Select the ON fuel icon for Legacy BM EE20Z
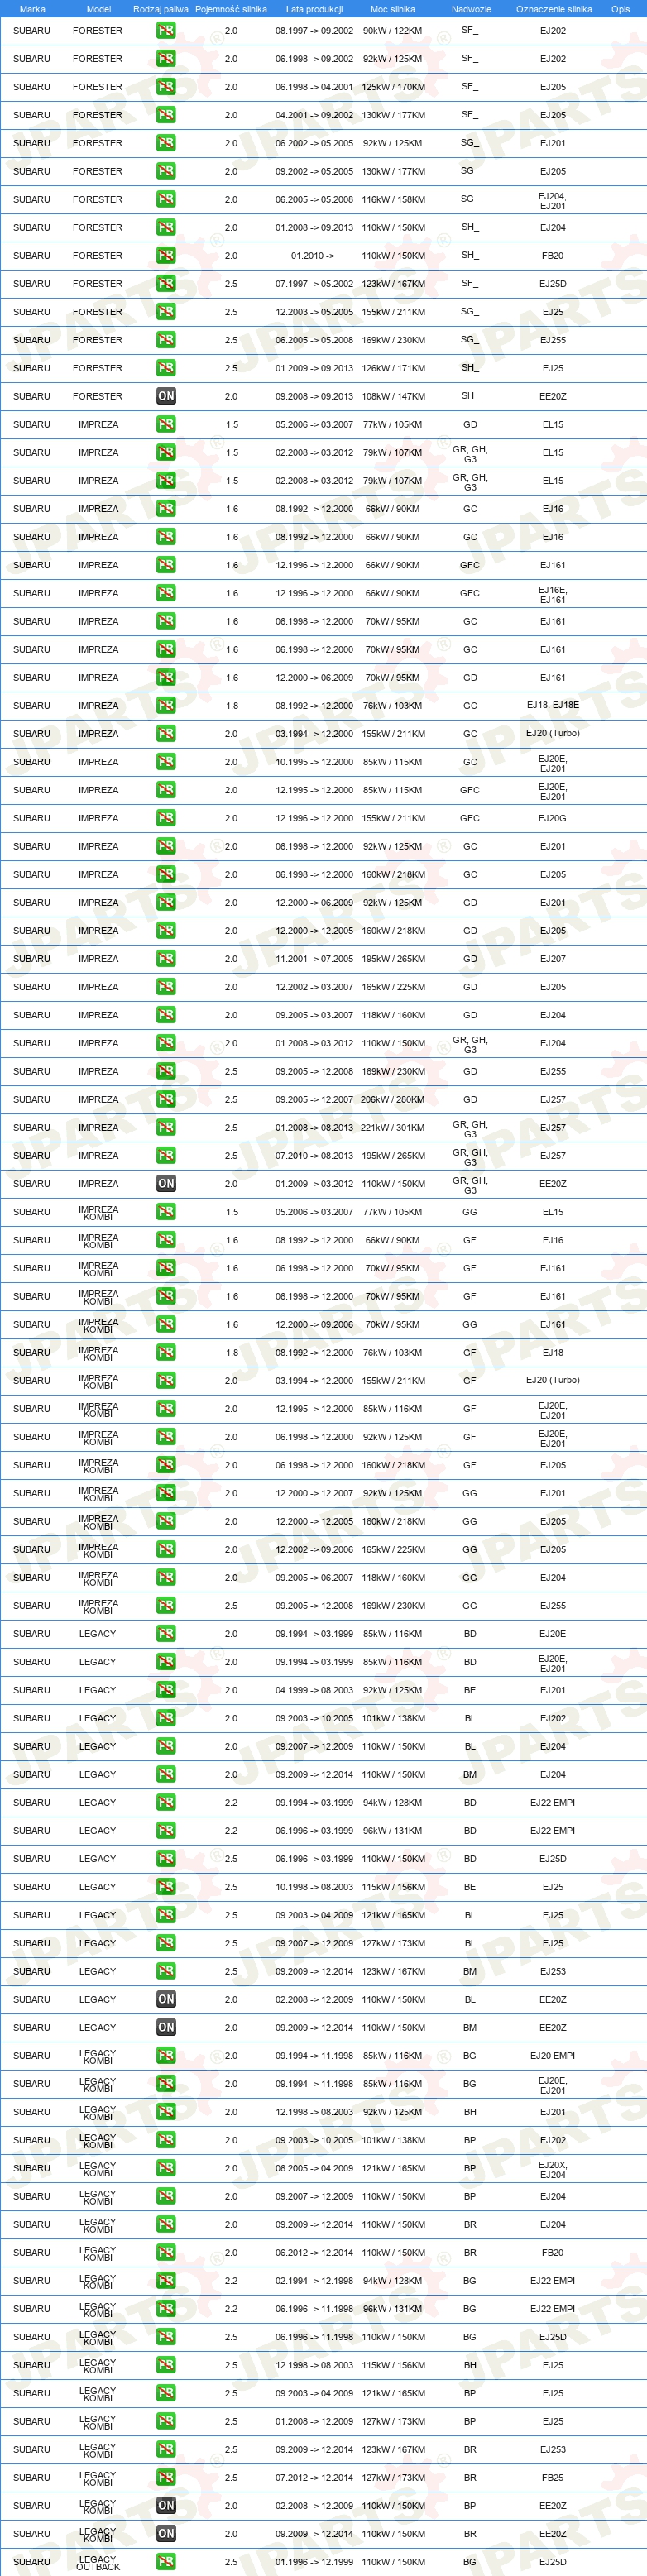The width and height of the screenshot is (647, 2576). [x=166, y=2027]
